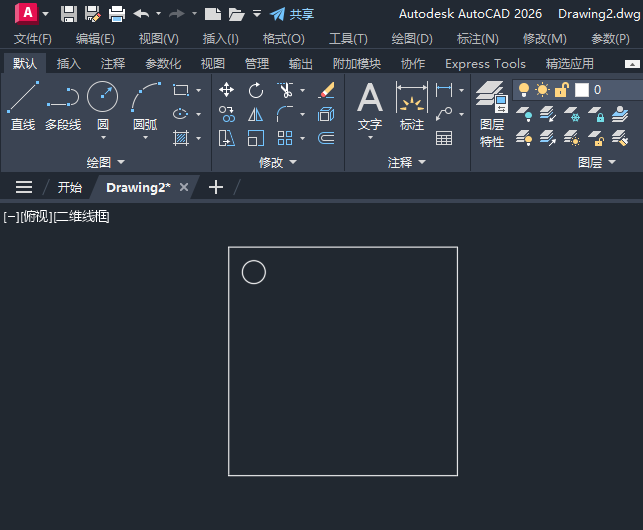643x530 pixels.
Task: Click the Hatch tool icon
Action: pos(181,138)
